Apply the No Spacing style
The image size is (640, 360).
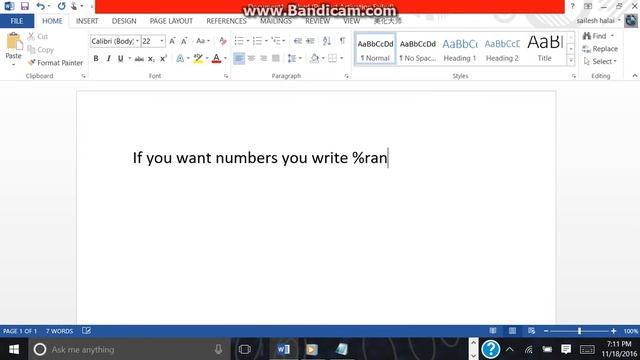tap(418, 48)
